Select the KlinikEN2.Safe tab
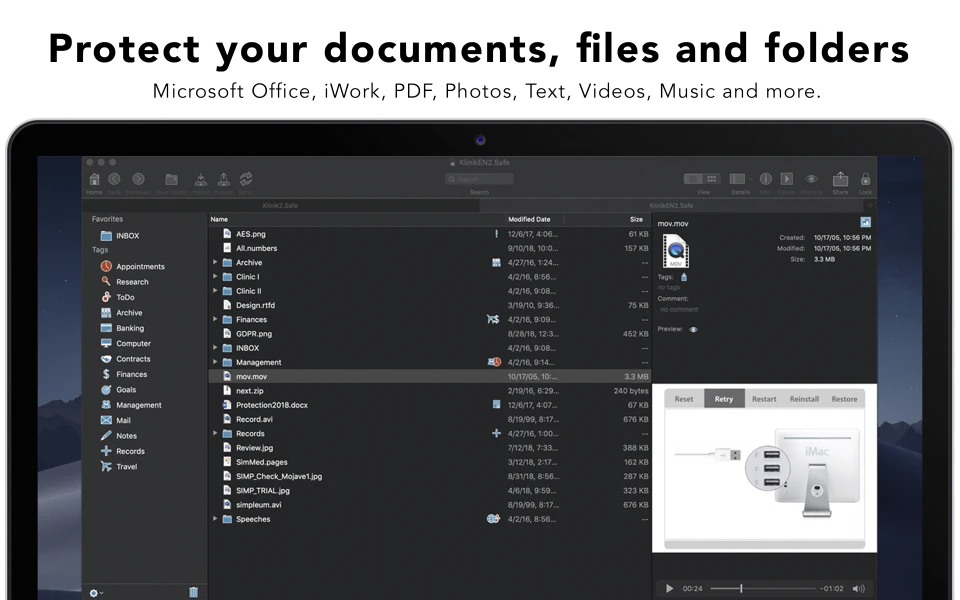960x600 pixels. [671, 205]
